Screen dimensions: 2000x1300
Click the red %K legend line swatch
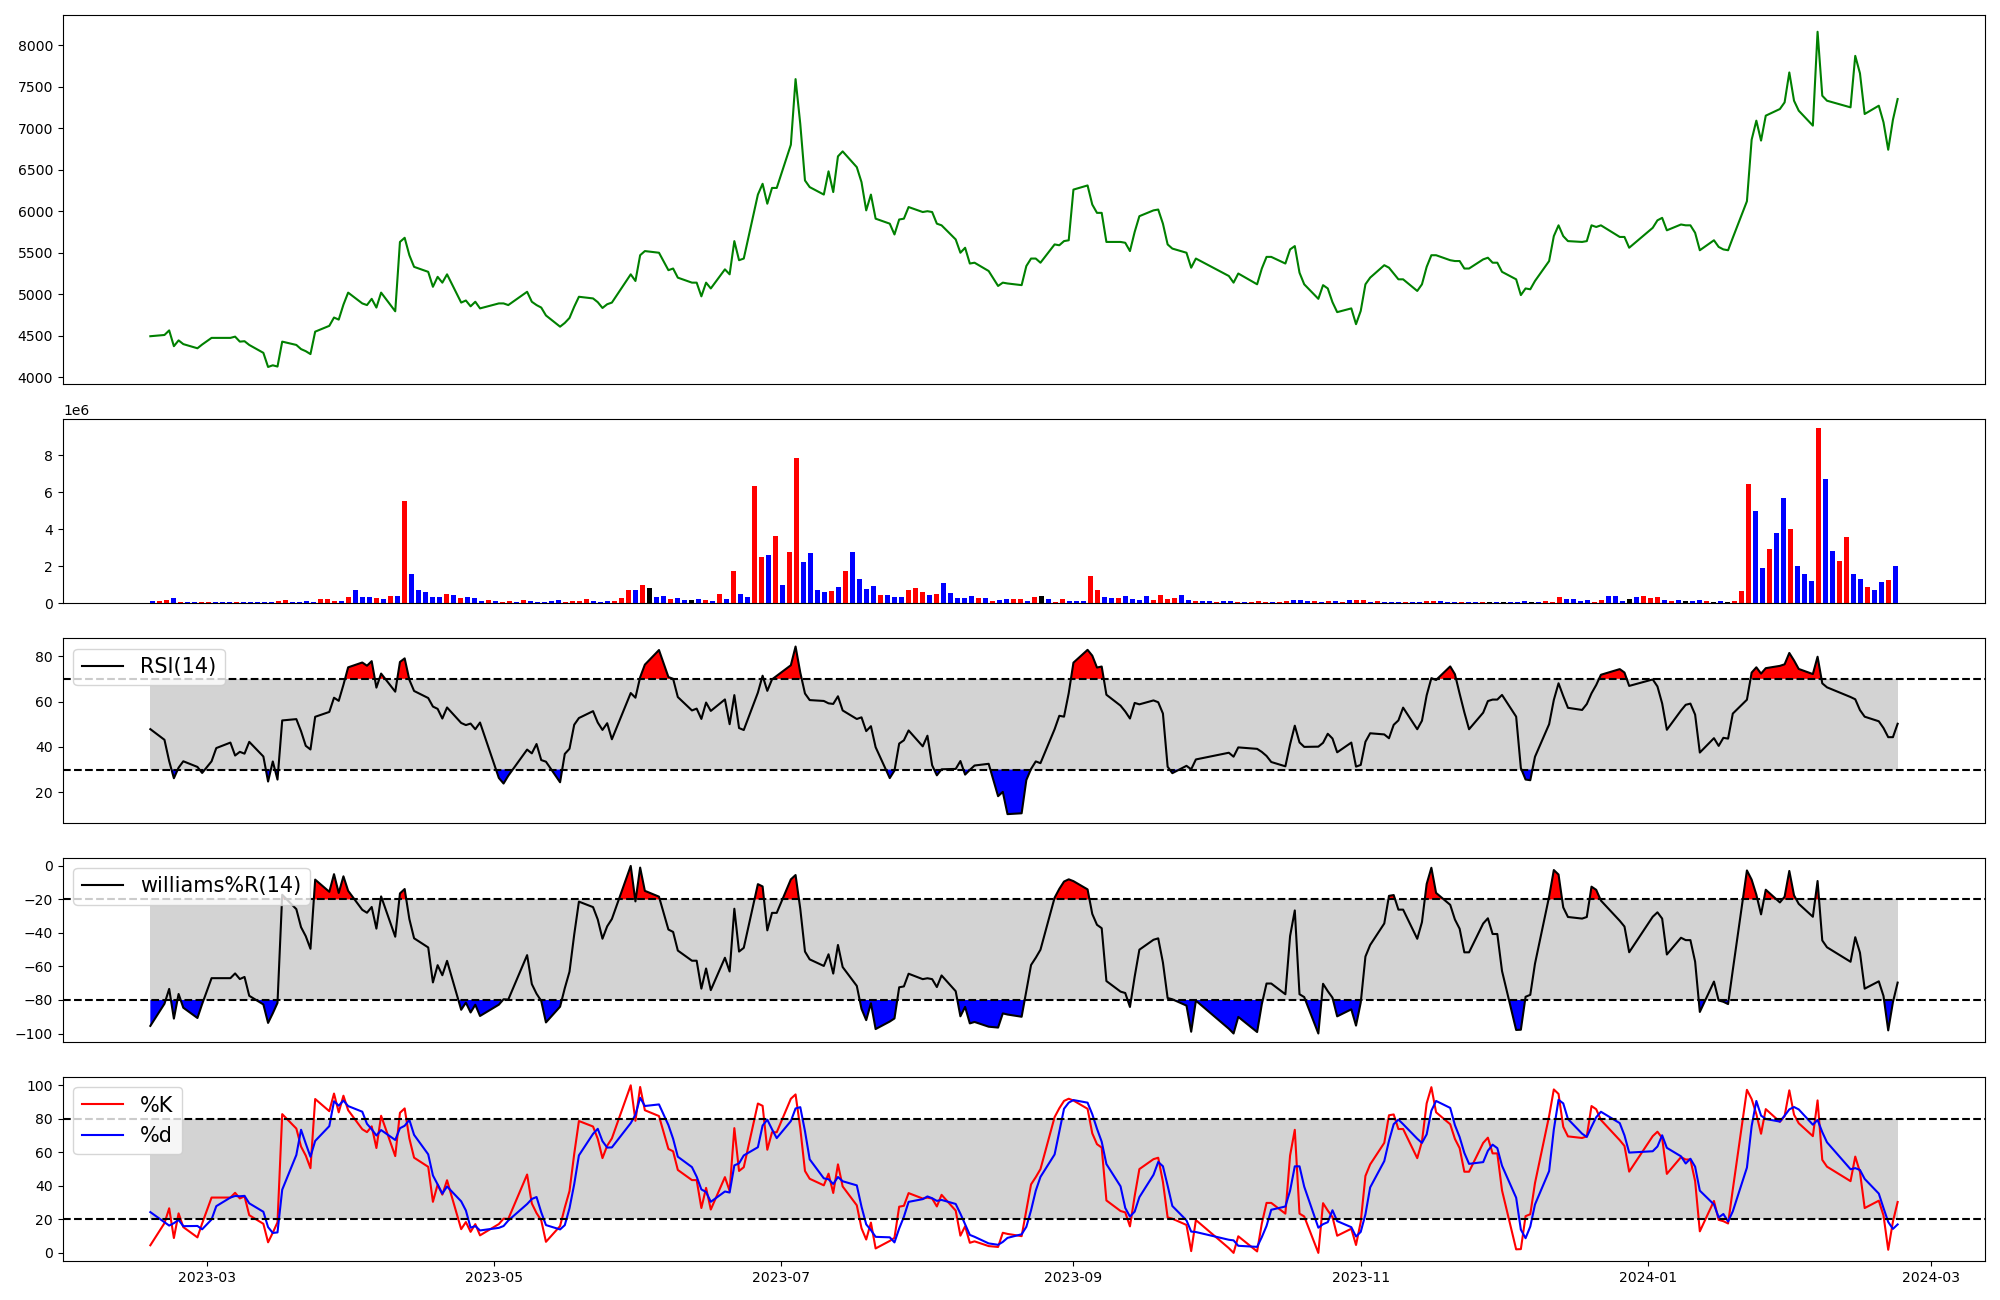click(103, 1105)
